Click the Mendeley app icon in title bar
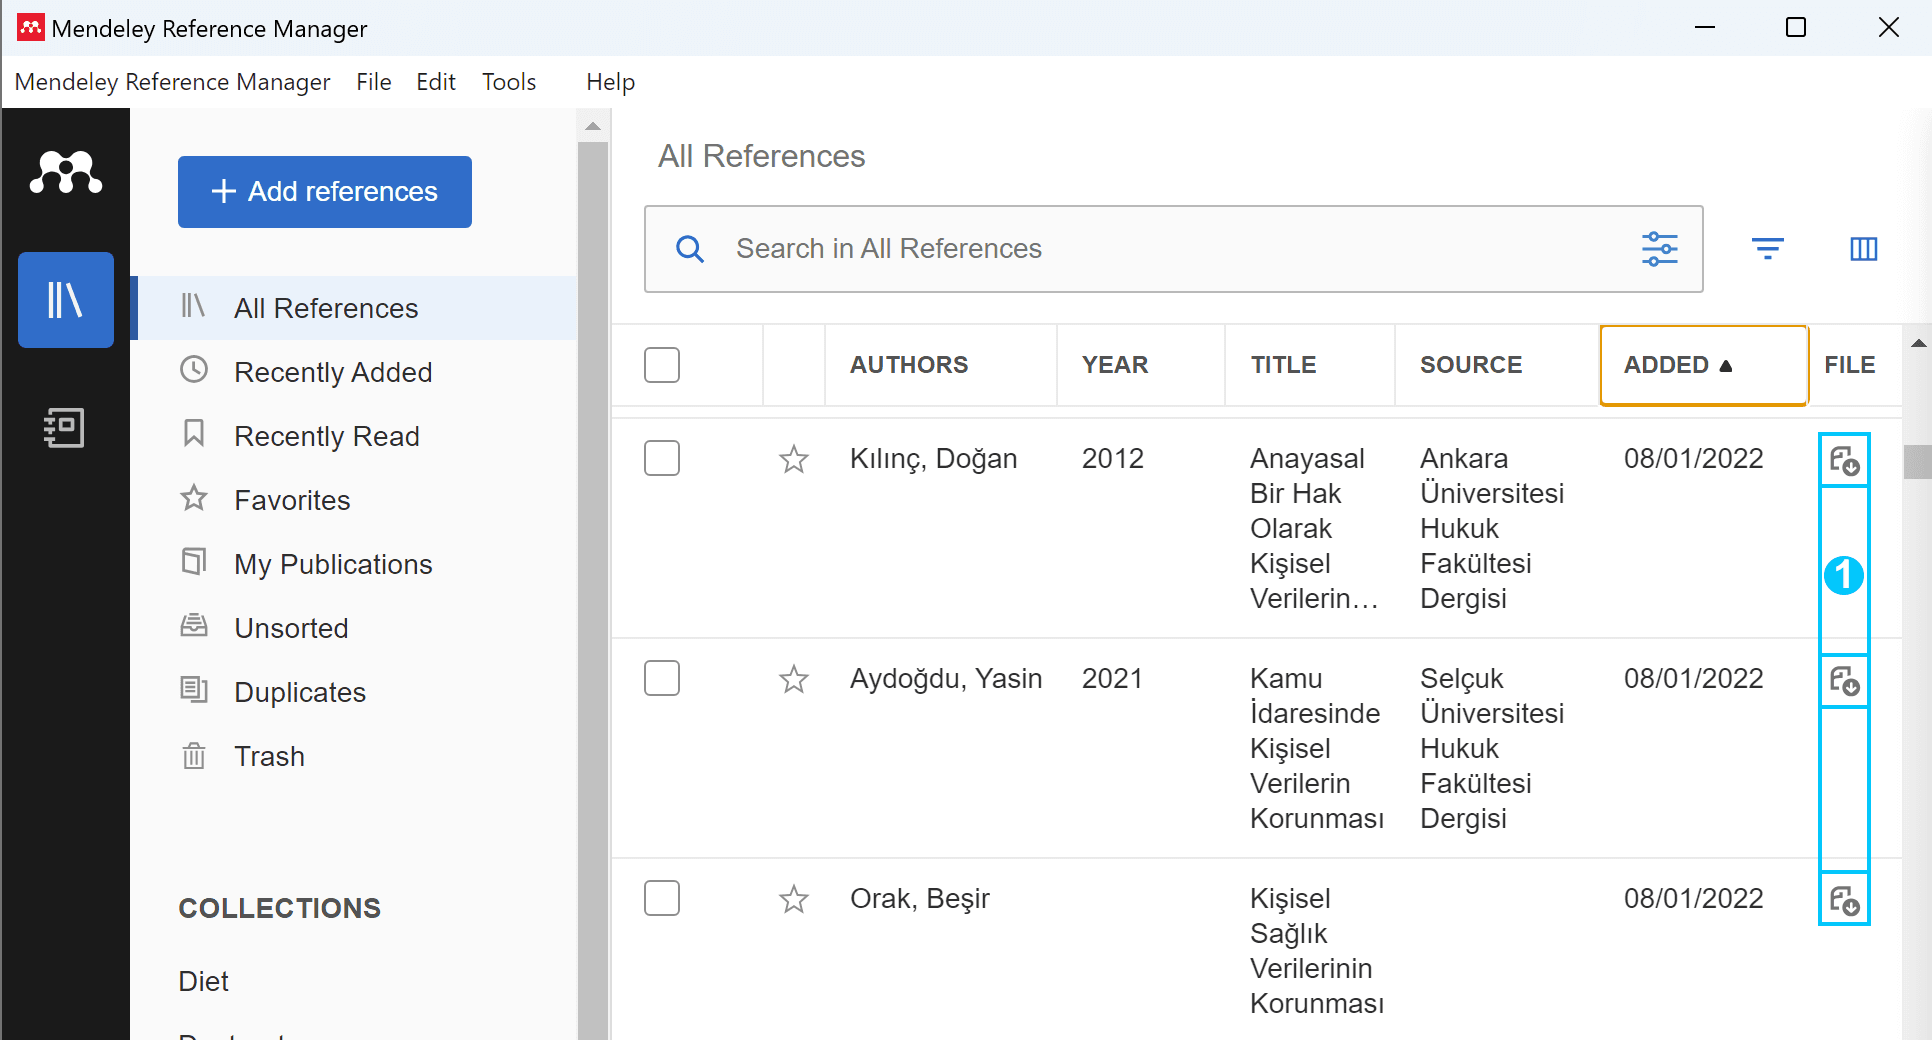This screenshot has height=1040, width=1932. pos(31,28)
